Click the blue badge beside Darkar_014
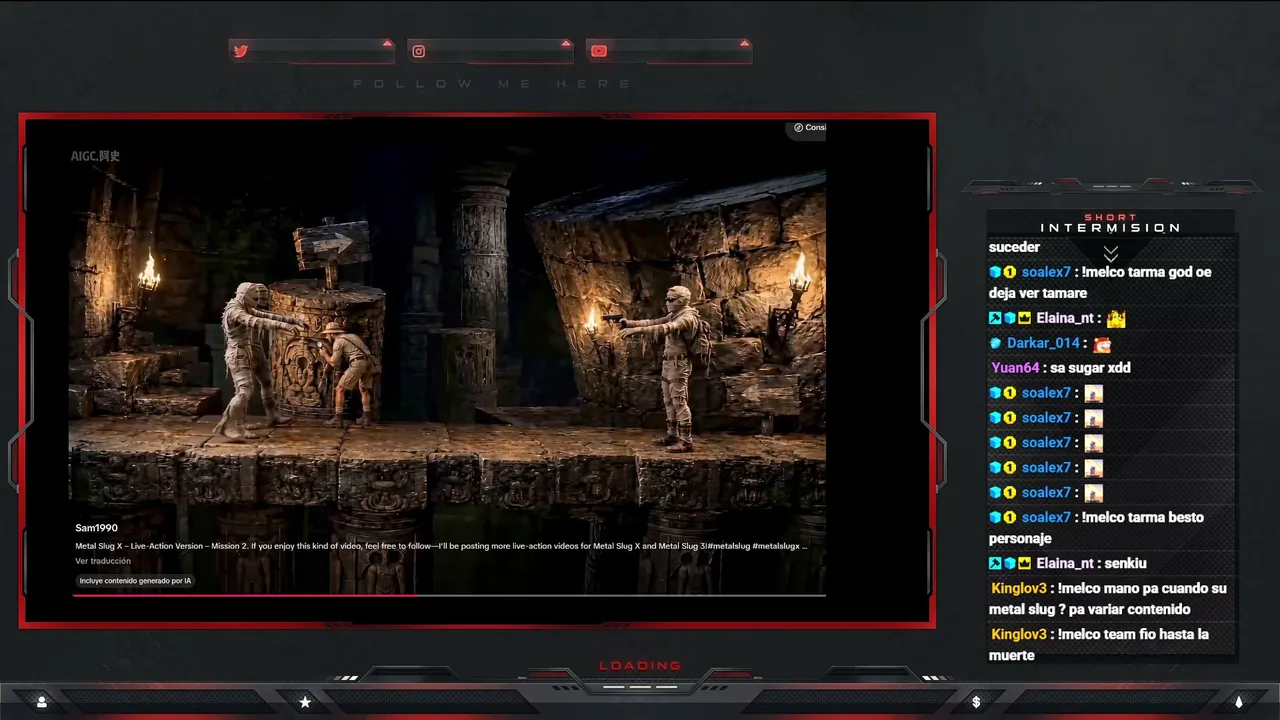The width and height of the screenshot is (1280, 720). 995,343
